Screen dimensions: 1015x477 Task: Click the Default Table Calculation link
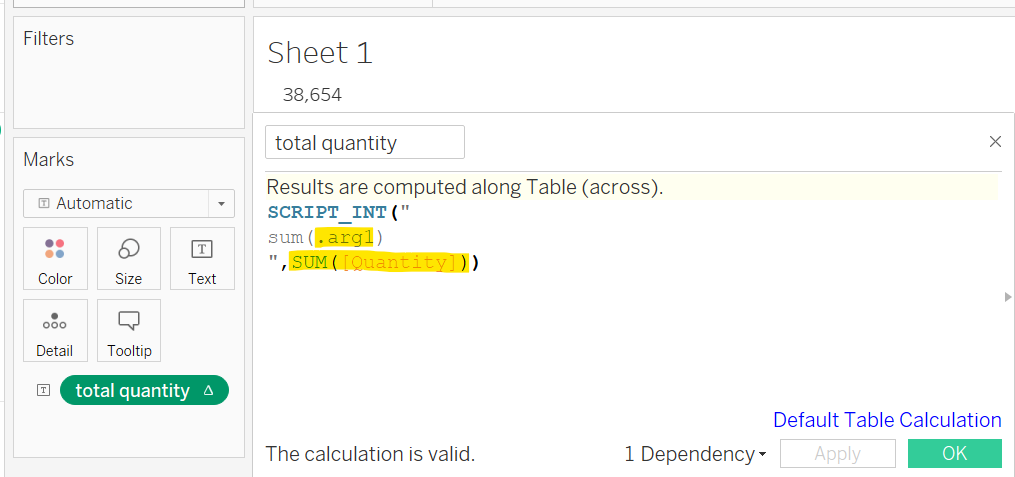tap(887, 420)
